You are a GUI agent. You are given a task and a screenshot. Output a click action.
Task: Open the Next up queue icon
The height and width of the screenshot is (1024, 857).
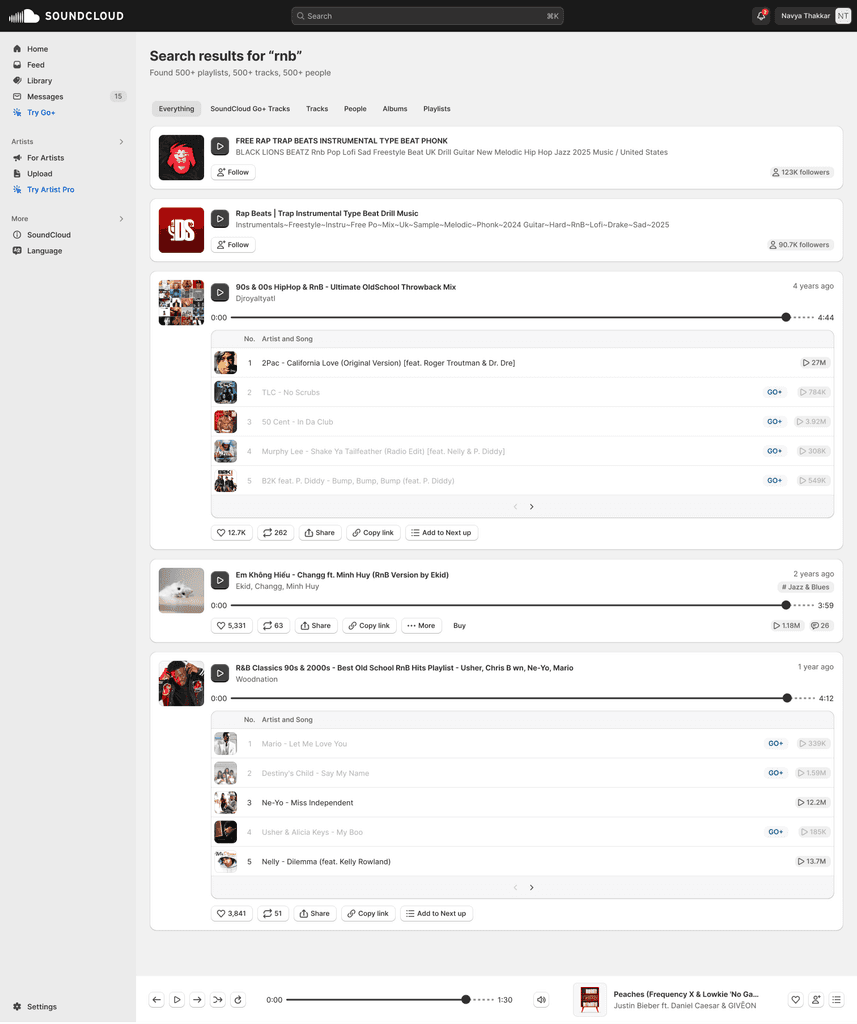tap(836, 1000)
